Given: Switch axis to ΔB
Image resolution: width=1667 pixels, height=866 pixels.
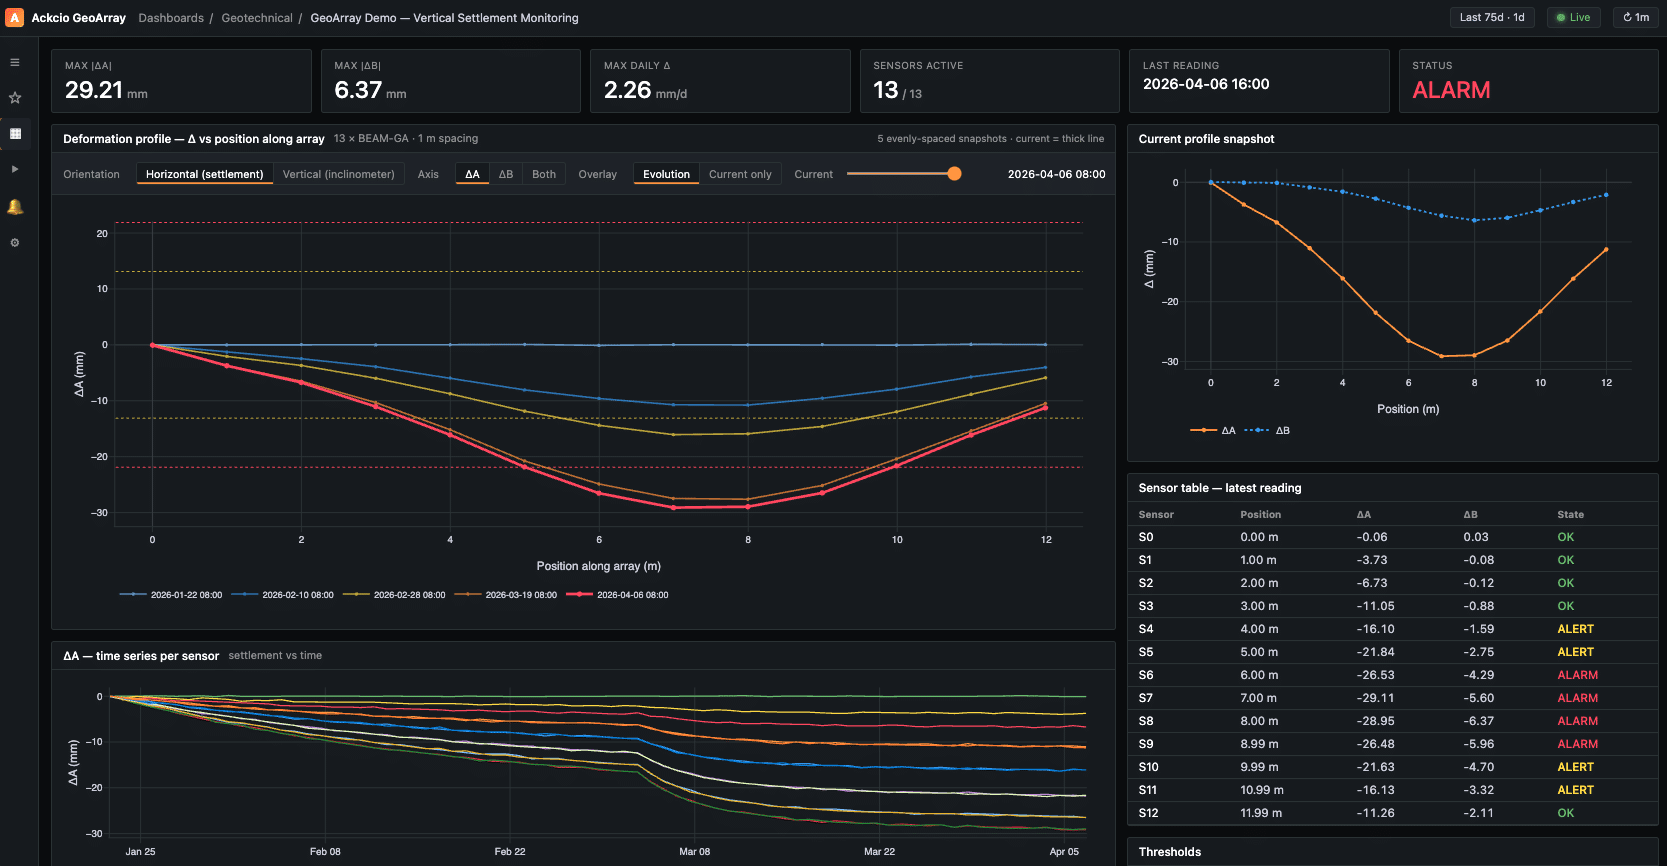Looking at the screenshot, I should [x=506, y=174].
